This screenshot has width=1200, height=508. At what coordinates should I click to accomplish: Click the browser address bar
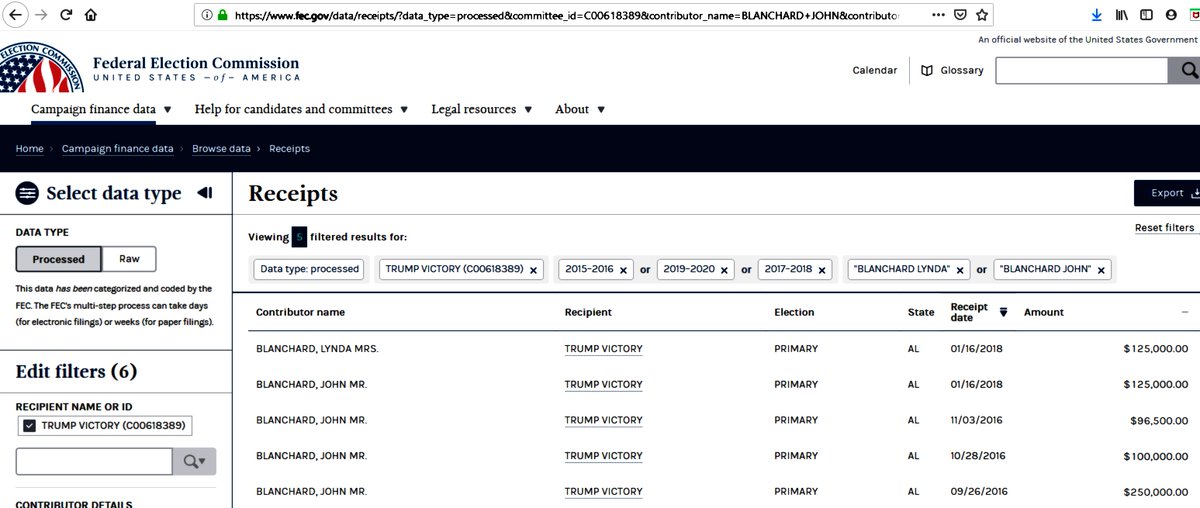click(x=566, y=15)
